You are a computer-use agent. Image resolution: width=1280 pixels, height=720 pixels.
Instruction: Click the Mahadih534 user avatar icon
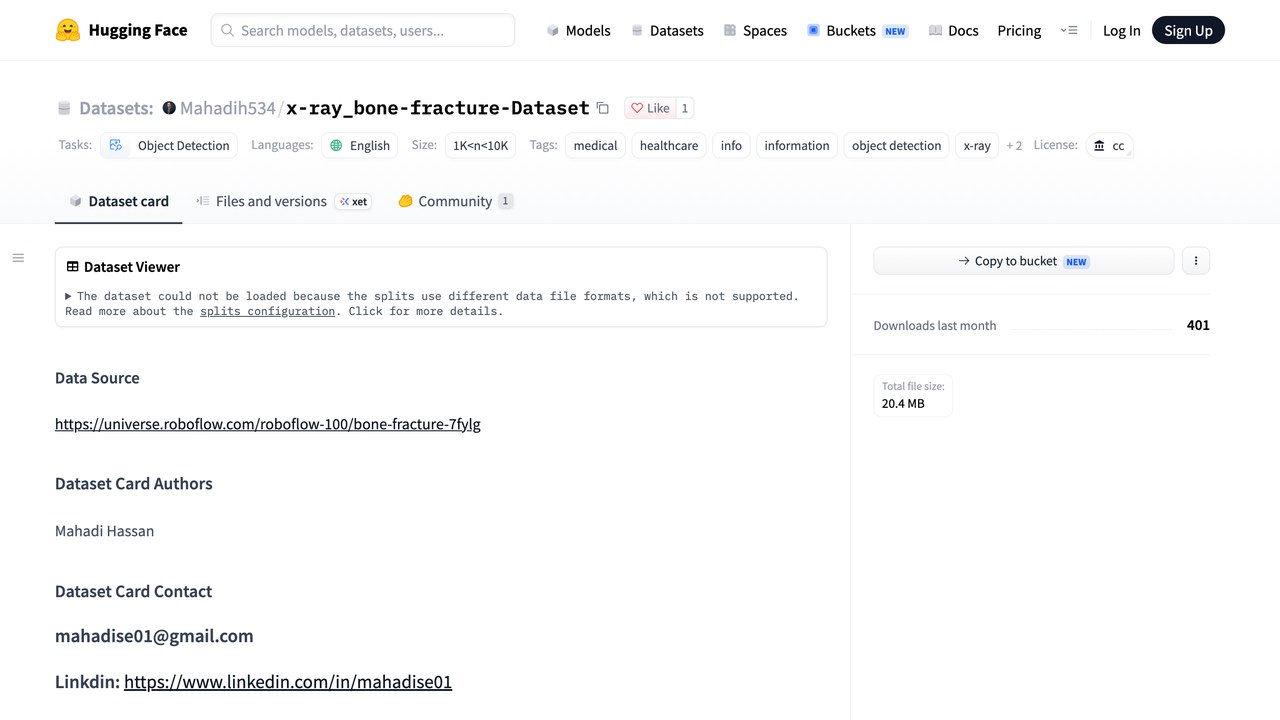tap(169, 108)
